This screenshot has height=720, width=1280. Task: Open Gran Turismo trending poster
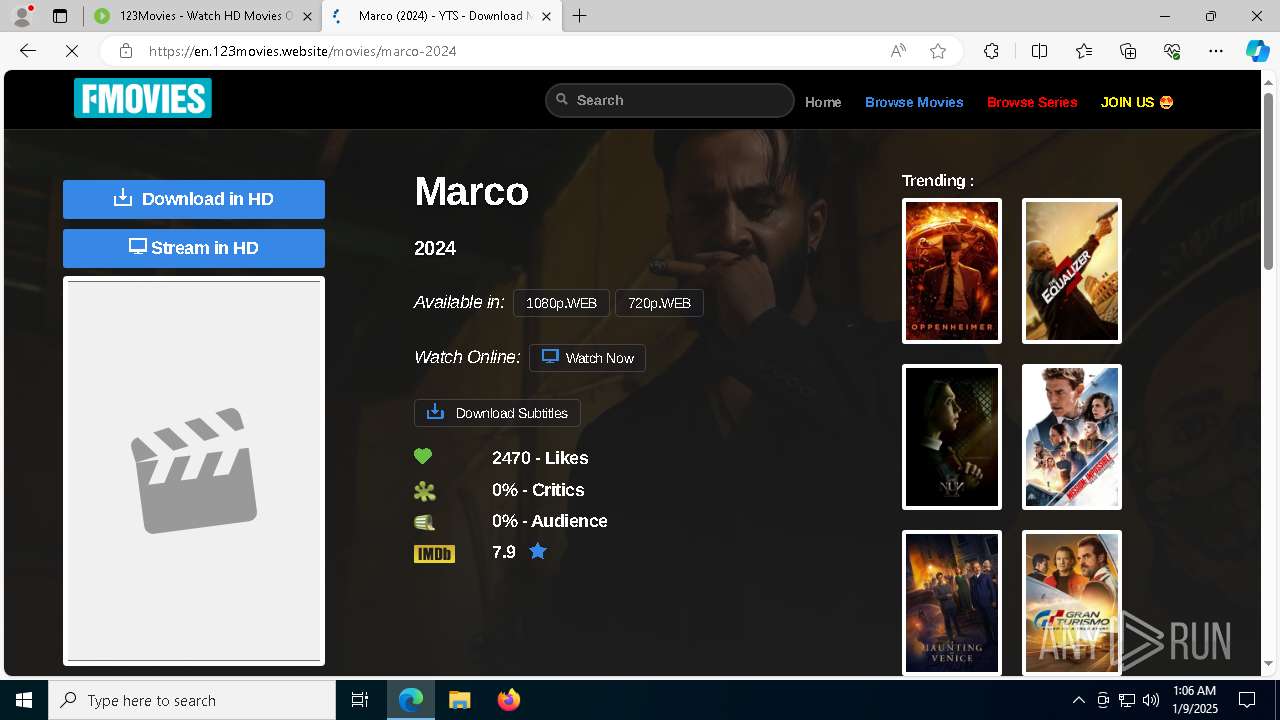1072,603
